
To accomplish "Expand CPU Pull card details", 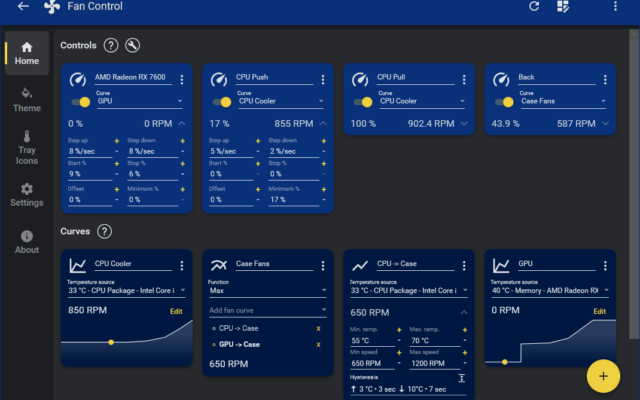I will pos(464,123).
